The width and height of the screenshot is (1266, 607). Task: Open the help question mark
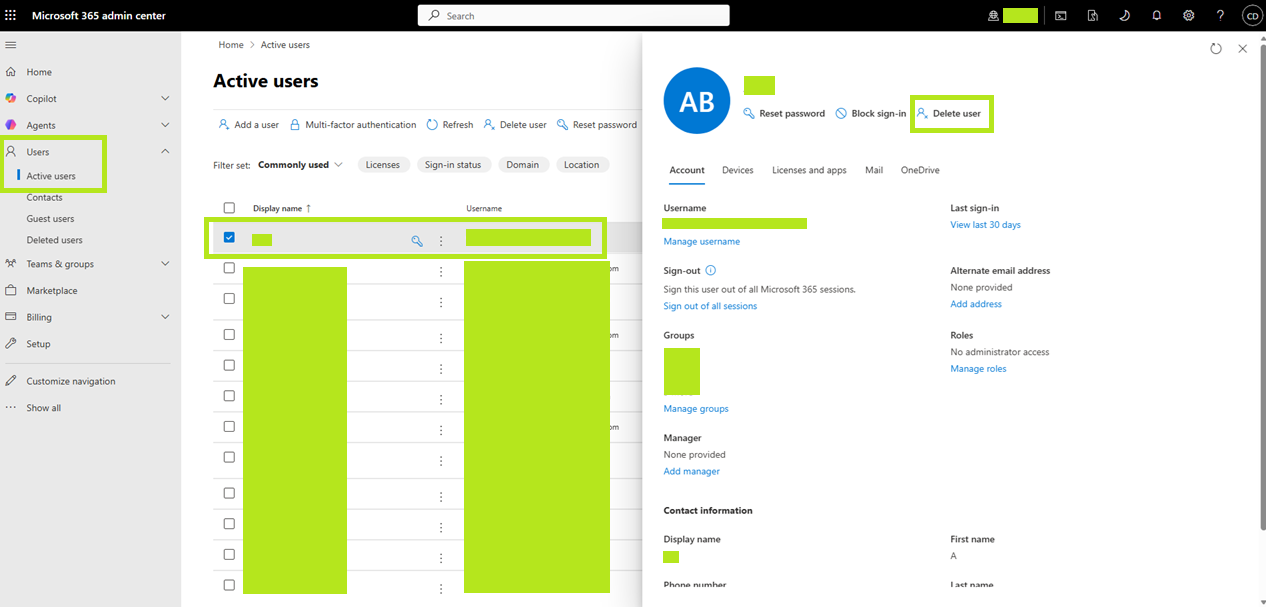[1220, 16]
